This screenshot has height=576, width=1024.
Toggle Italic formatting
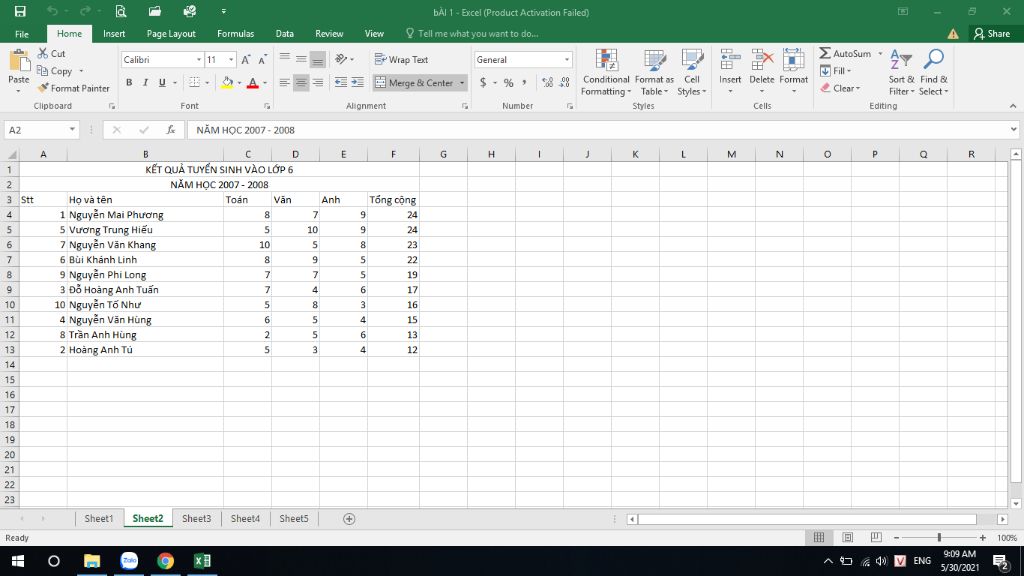click(145, 83)
